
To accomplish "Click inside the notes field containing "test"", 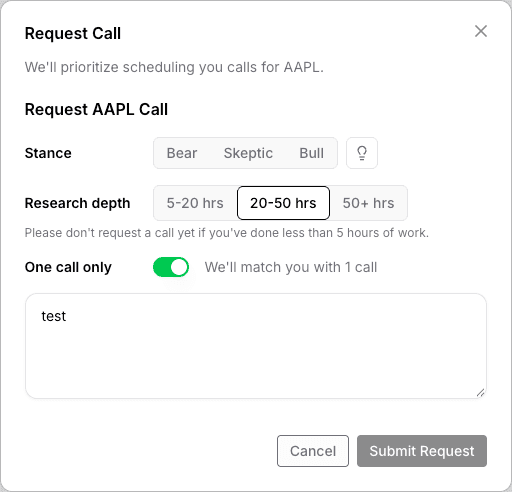I will (256, 346).
